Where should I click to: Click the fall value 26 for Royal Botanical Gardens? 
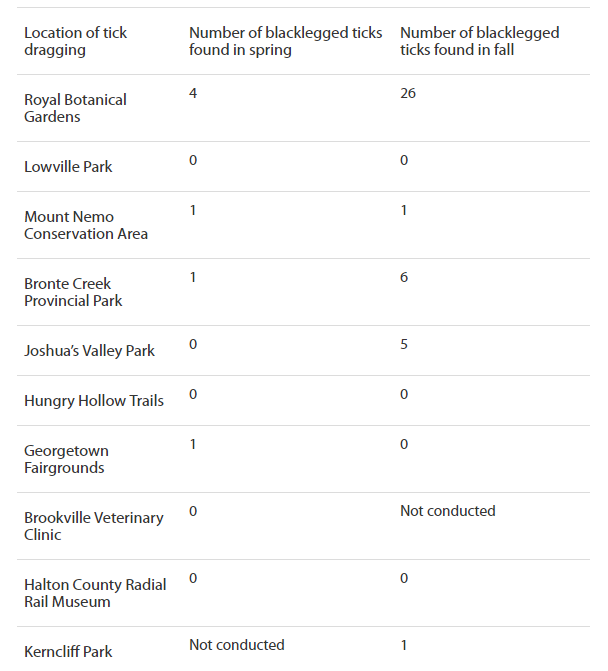408,93
